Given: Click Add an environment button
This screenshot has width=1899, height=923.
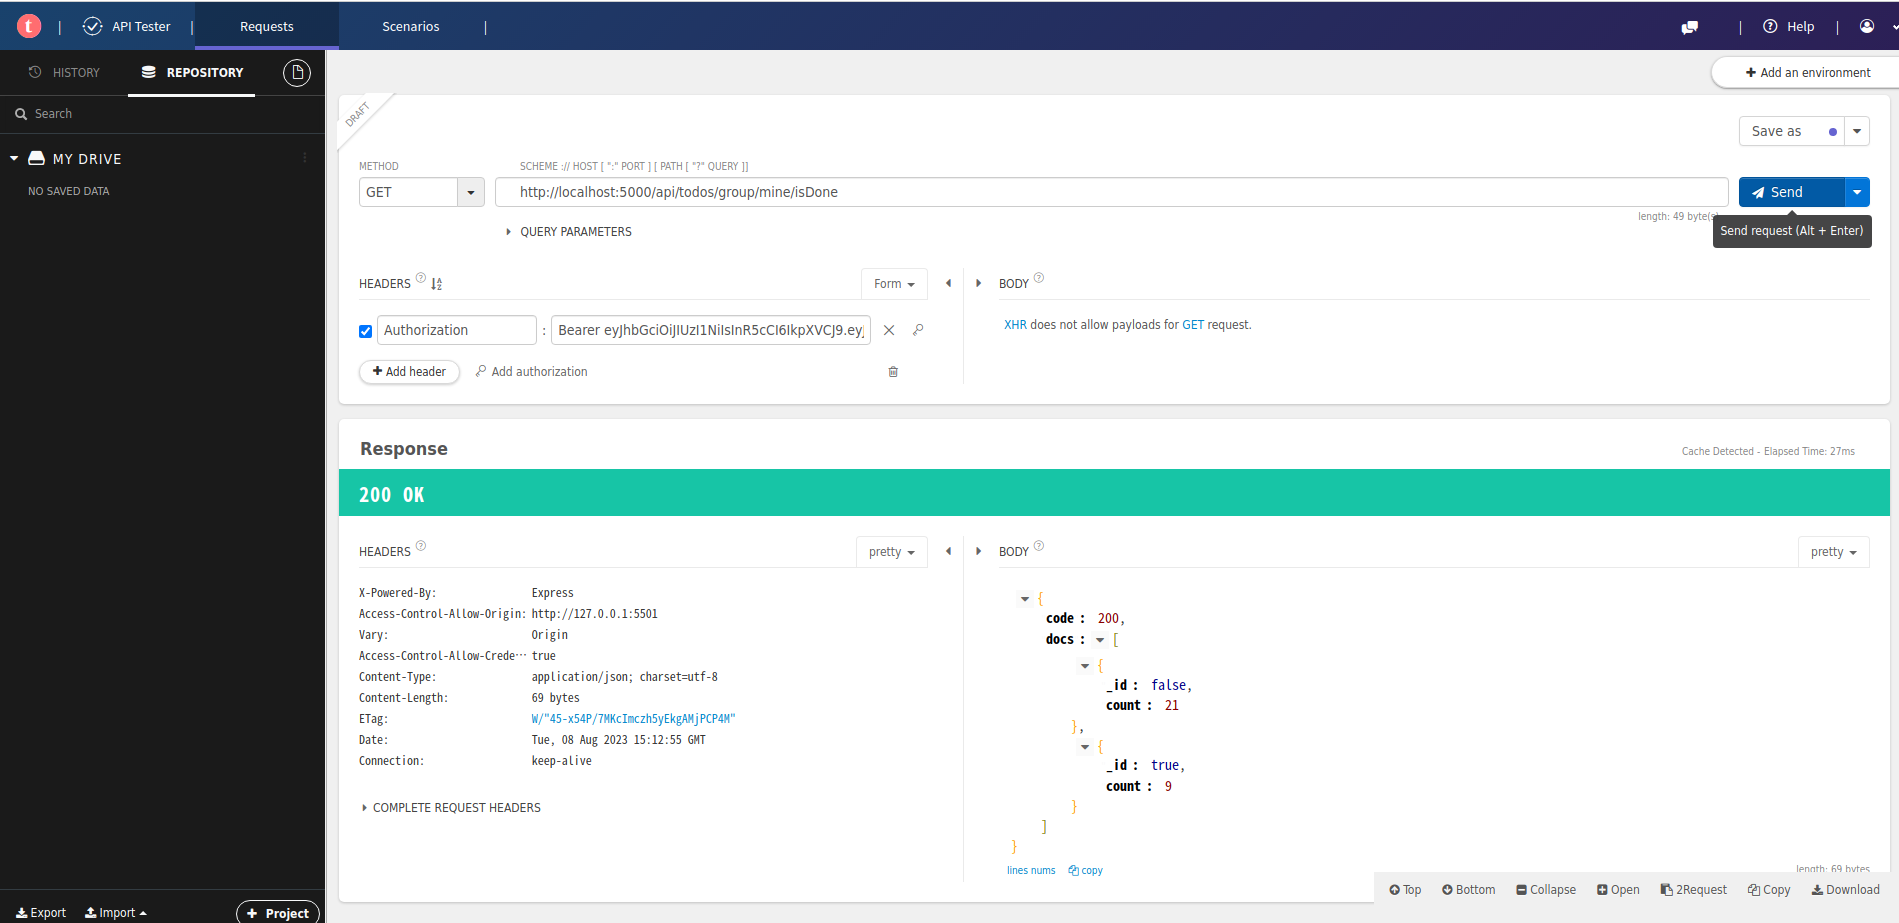Looking at the screenshot, I should (x=1808, y=73).
